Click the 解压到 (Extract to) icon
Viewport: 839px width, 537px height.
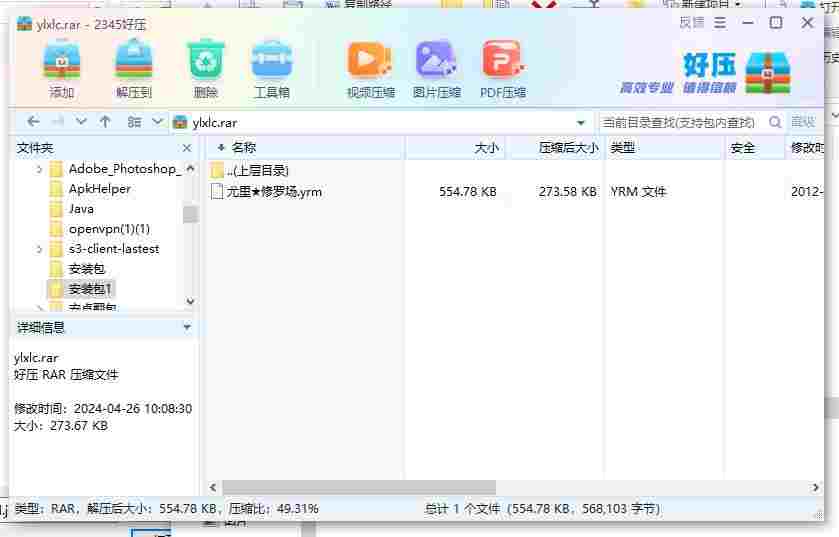(134, 70)
